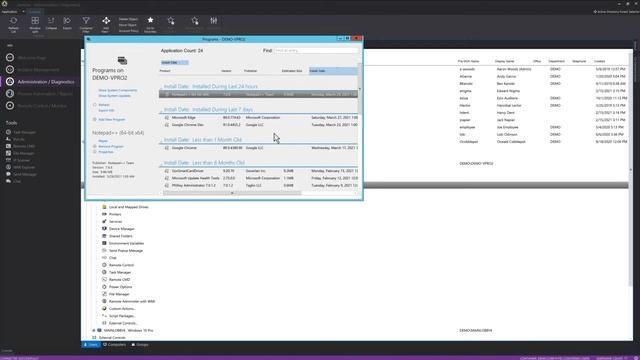This screenshot has height=360, width=640.
Task: Open the Incident Management sidebar icon
Action: coord(10,70)
